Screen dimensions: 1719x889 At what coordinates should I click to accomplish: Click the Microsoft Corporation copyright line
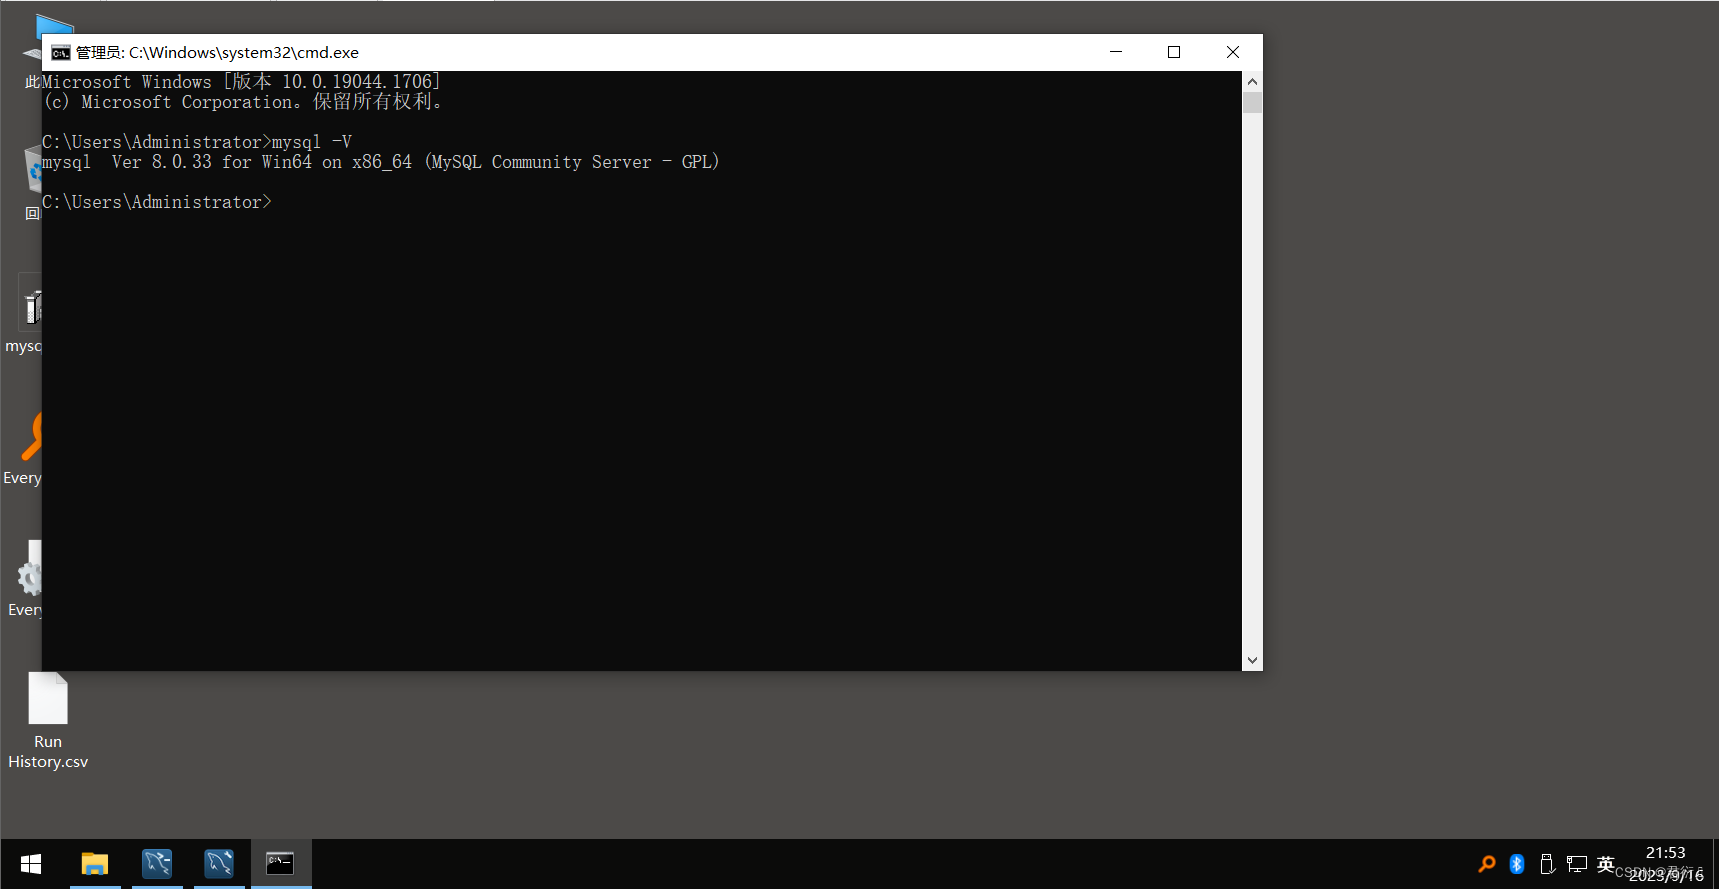pyautogui.click(x=242, y=102)
